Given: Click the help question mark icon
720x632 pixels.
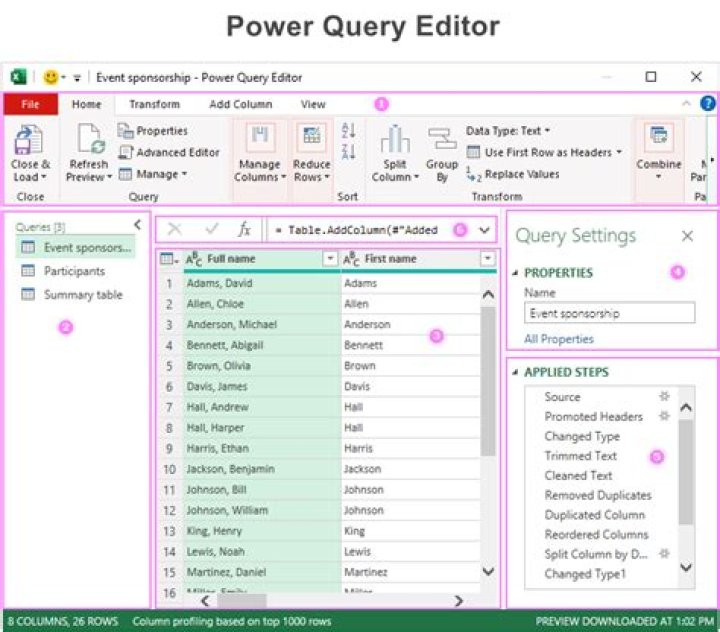Looking at the screenshot, I should click(708, 103).
